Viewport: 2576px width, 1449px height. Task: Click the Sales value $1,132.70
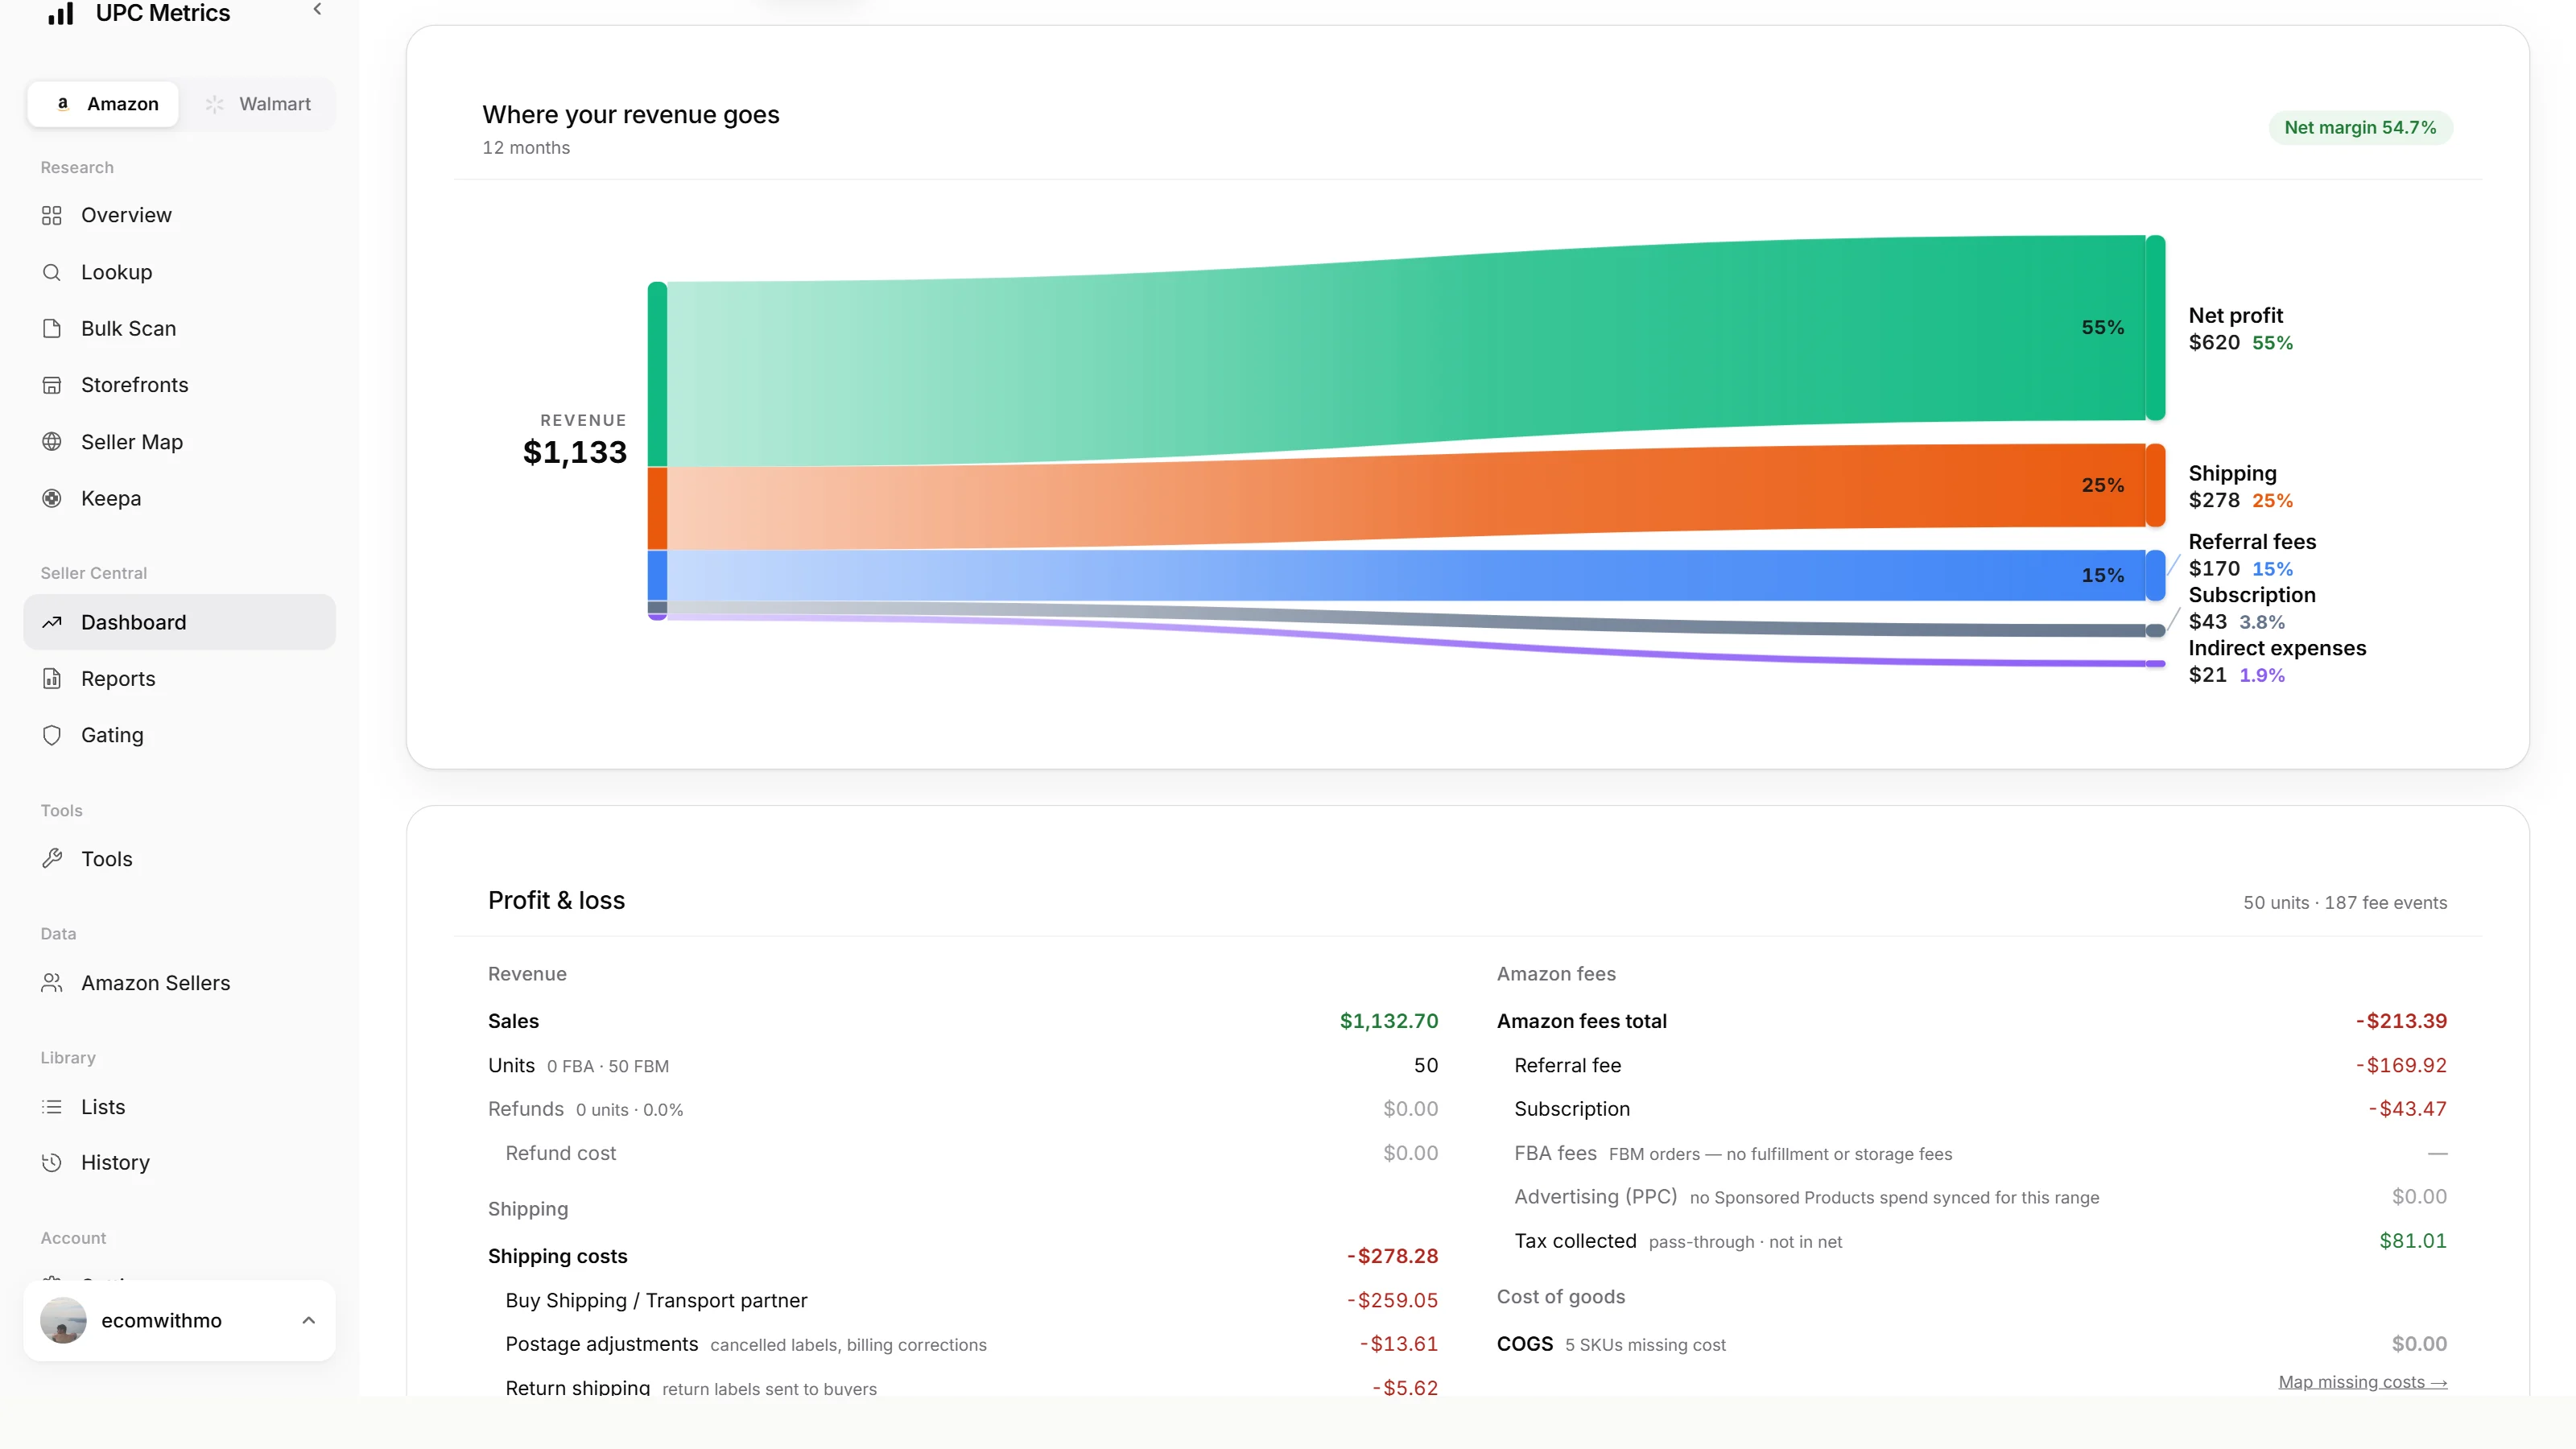pos(1389,1021)
